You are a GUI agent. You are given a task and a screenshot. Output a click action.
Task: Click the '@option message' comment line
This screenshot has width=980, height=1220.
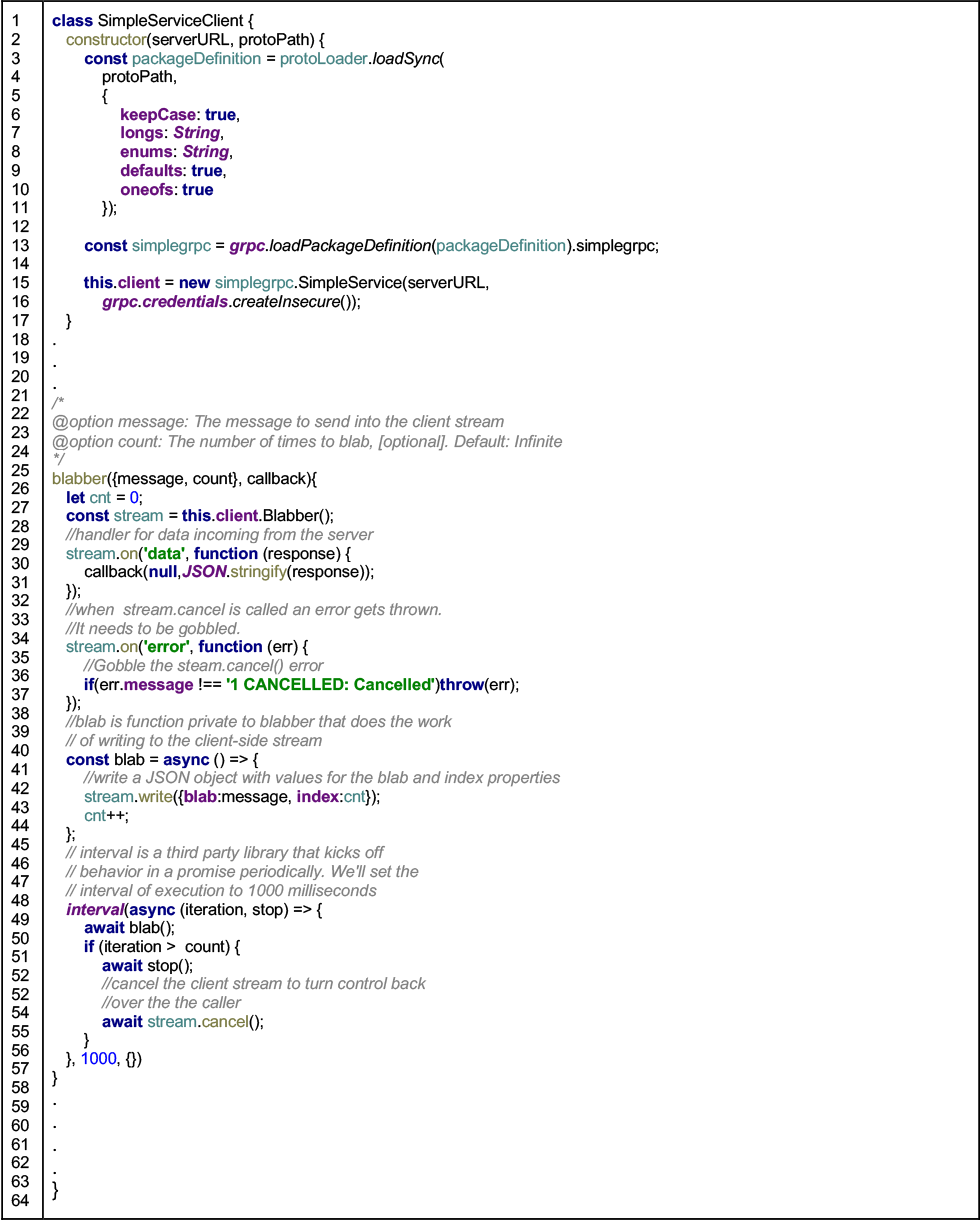pyautogui.click(x=278, y=421)
